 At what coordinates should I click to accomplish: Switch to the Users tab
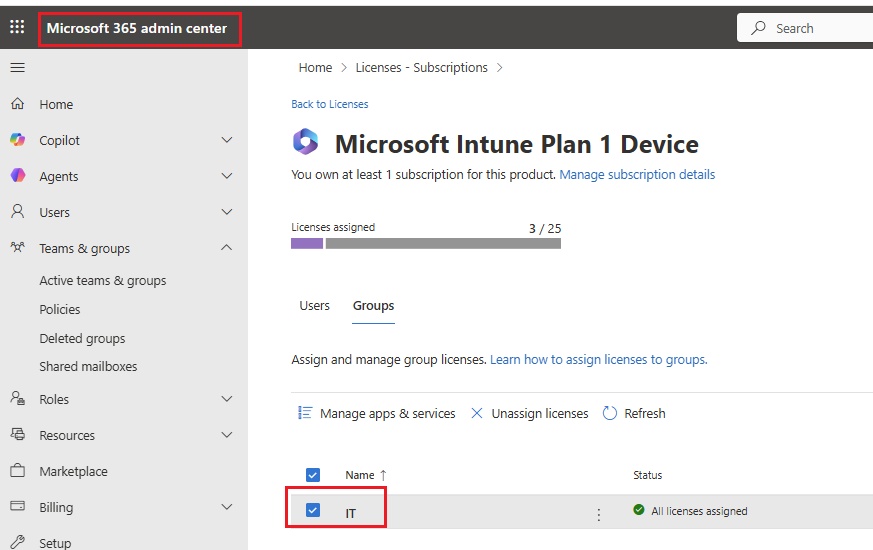[314, 306]
